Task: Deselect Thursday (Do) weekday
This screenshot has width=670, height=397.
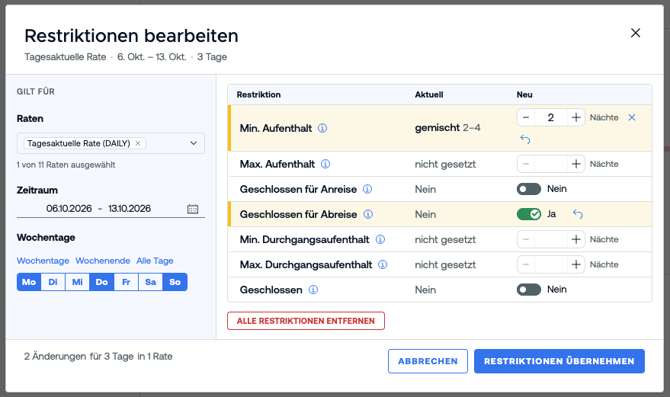Action: pyautogui.click(x=102, y=282)
